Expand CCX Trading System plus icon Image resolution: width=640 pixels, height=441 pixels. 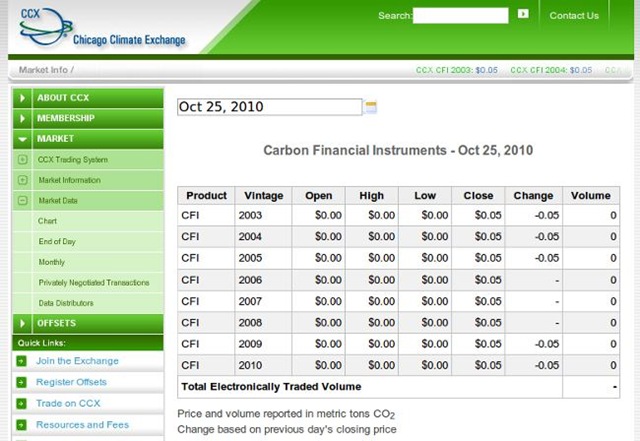[x=23, y=160]
